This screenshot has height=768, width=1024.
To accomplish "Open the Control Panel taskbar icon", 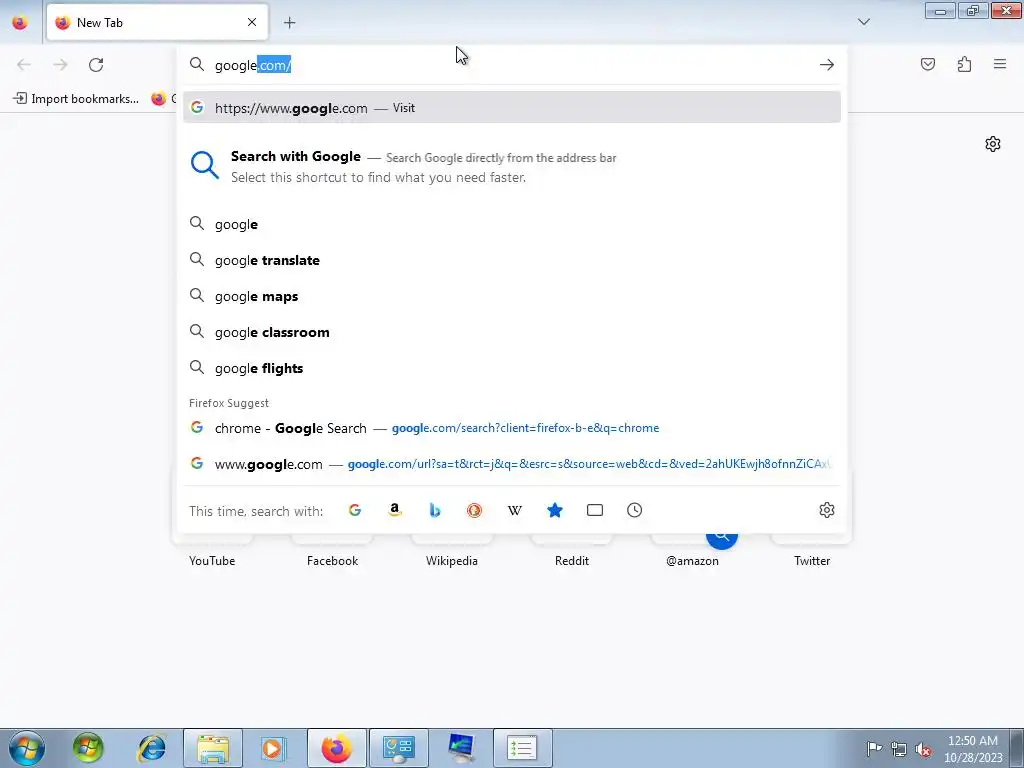I will tap(399, 748).
